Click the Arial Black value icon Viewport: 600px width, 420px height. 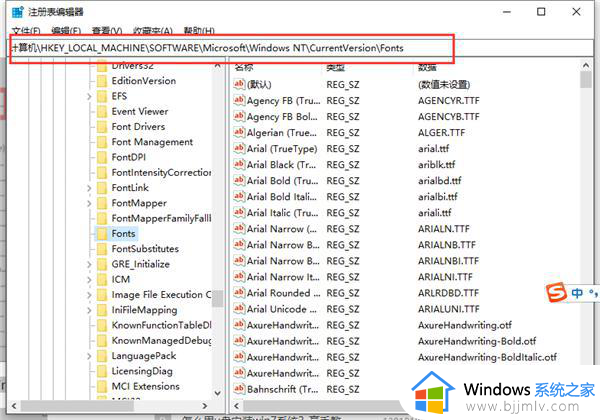tap(239, 164)
